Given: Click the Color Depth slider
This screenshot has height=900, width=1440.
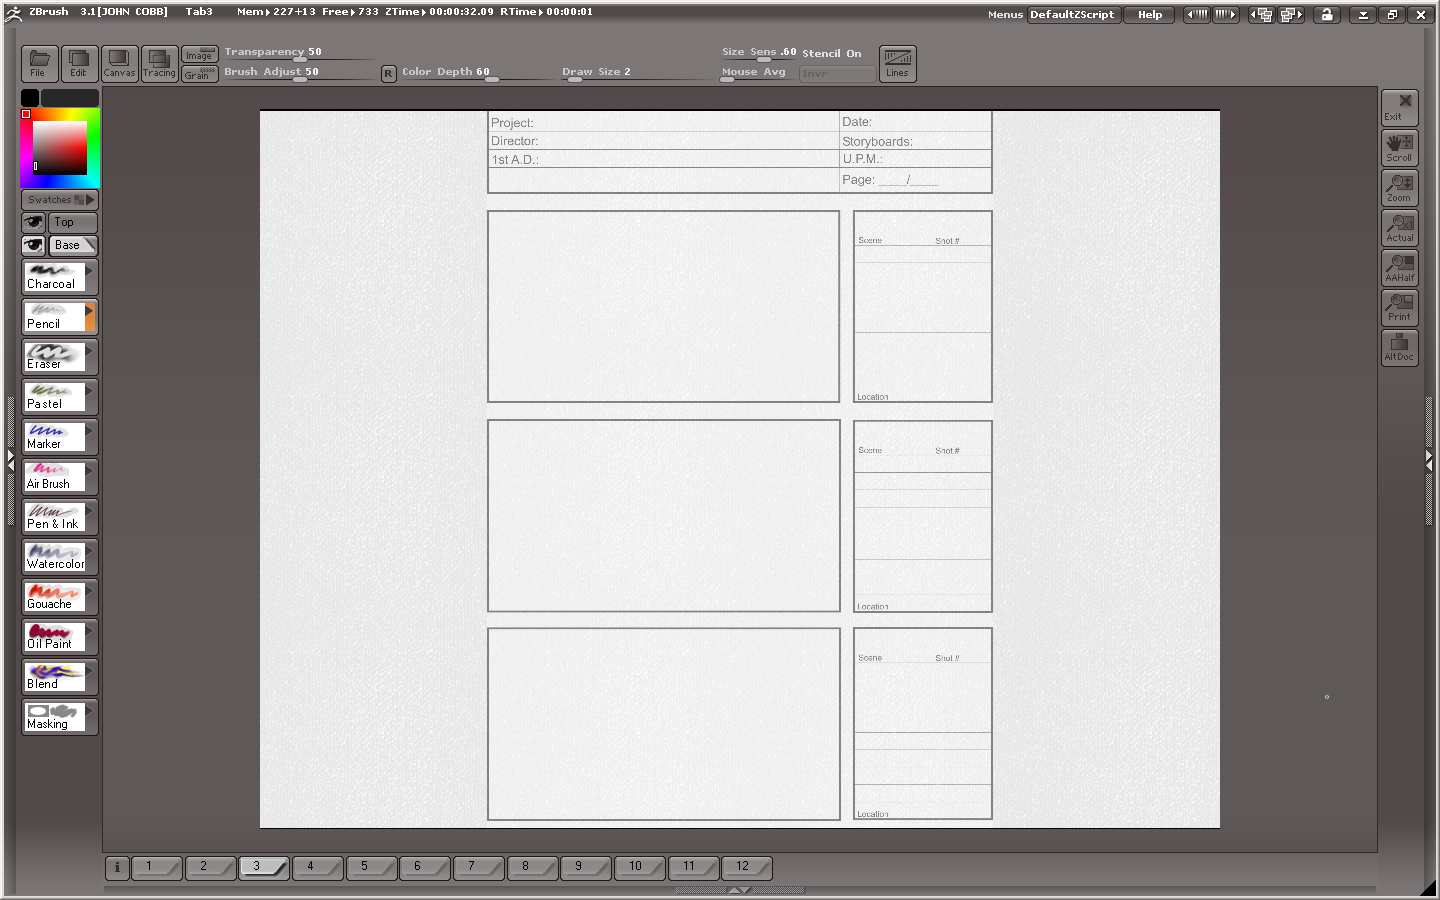Looking at the screenshot, I should coord(476,73).
